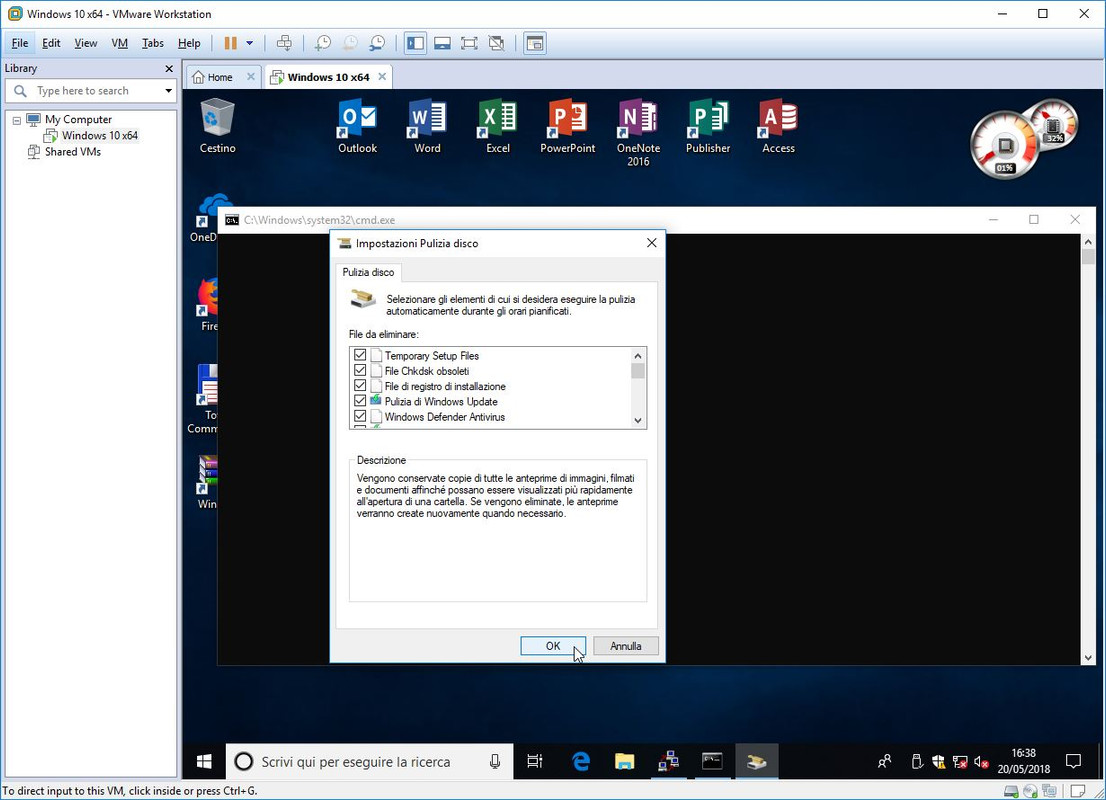Click the OneNote 2016 desktop shortcut
Image resolution: width=1106 pixels, height=800 pixels.
point(638,133)
